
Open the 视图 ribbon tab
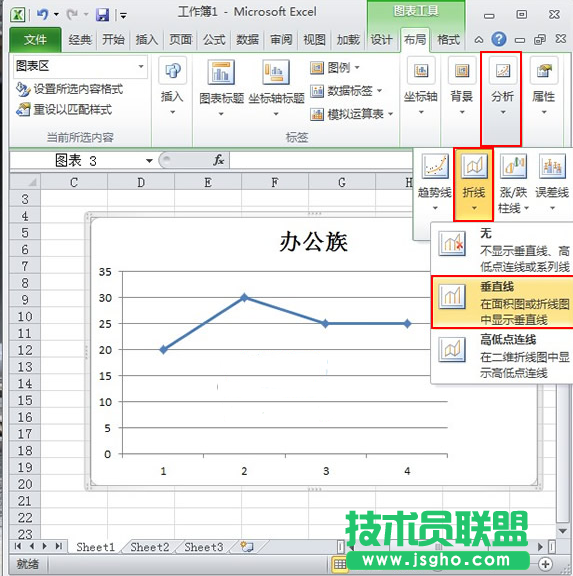[314, 39]
